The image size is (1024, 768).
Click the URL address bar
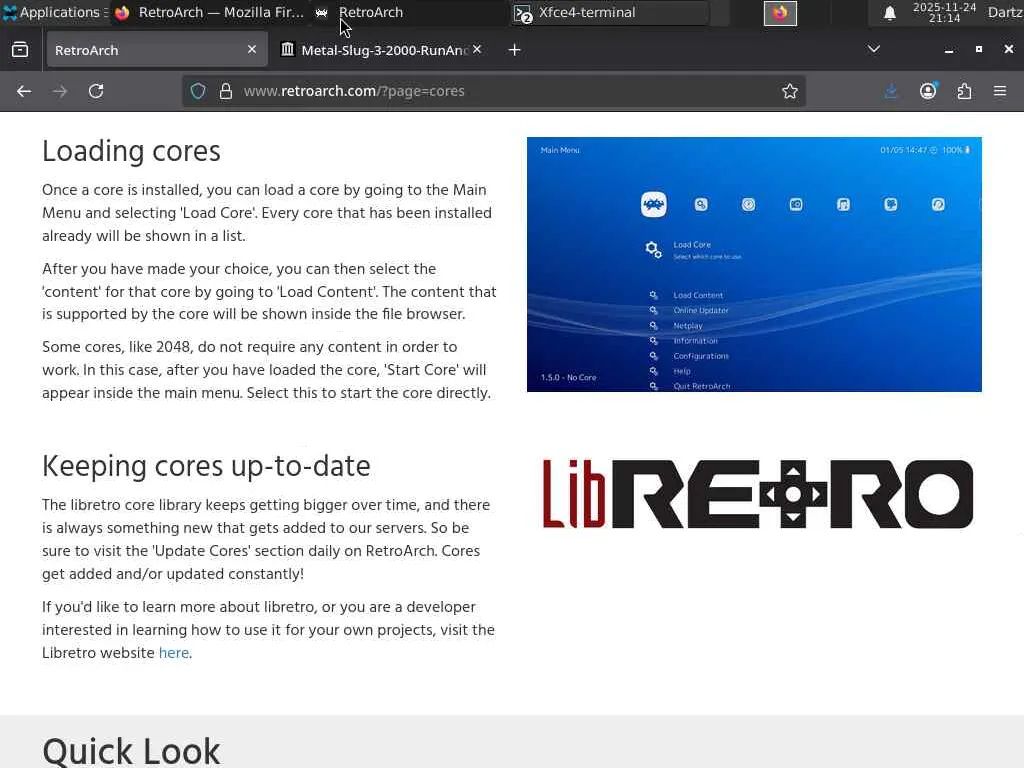click(493, 91)
